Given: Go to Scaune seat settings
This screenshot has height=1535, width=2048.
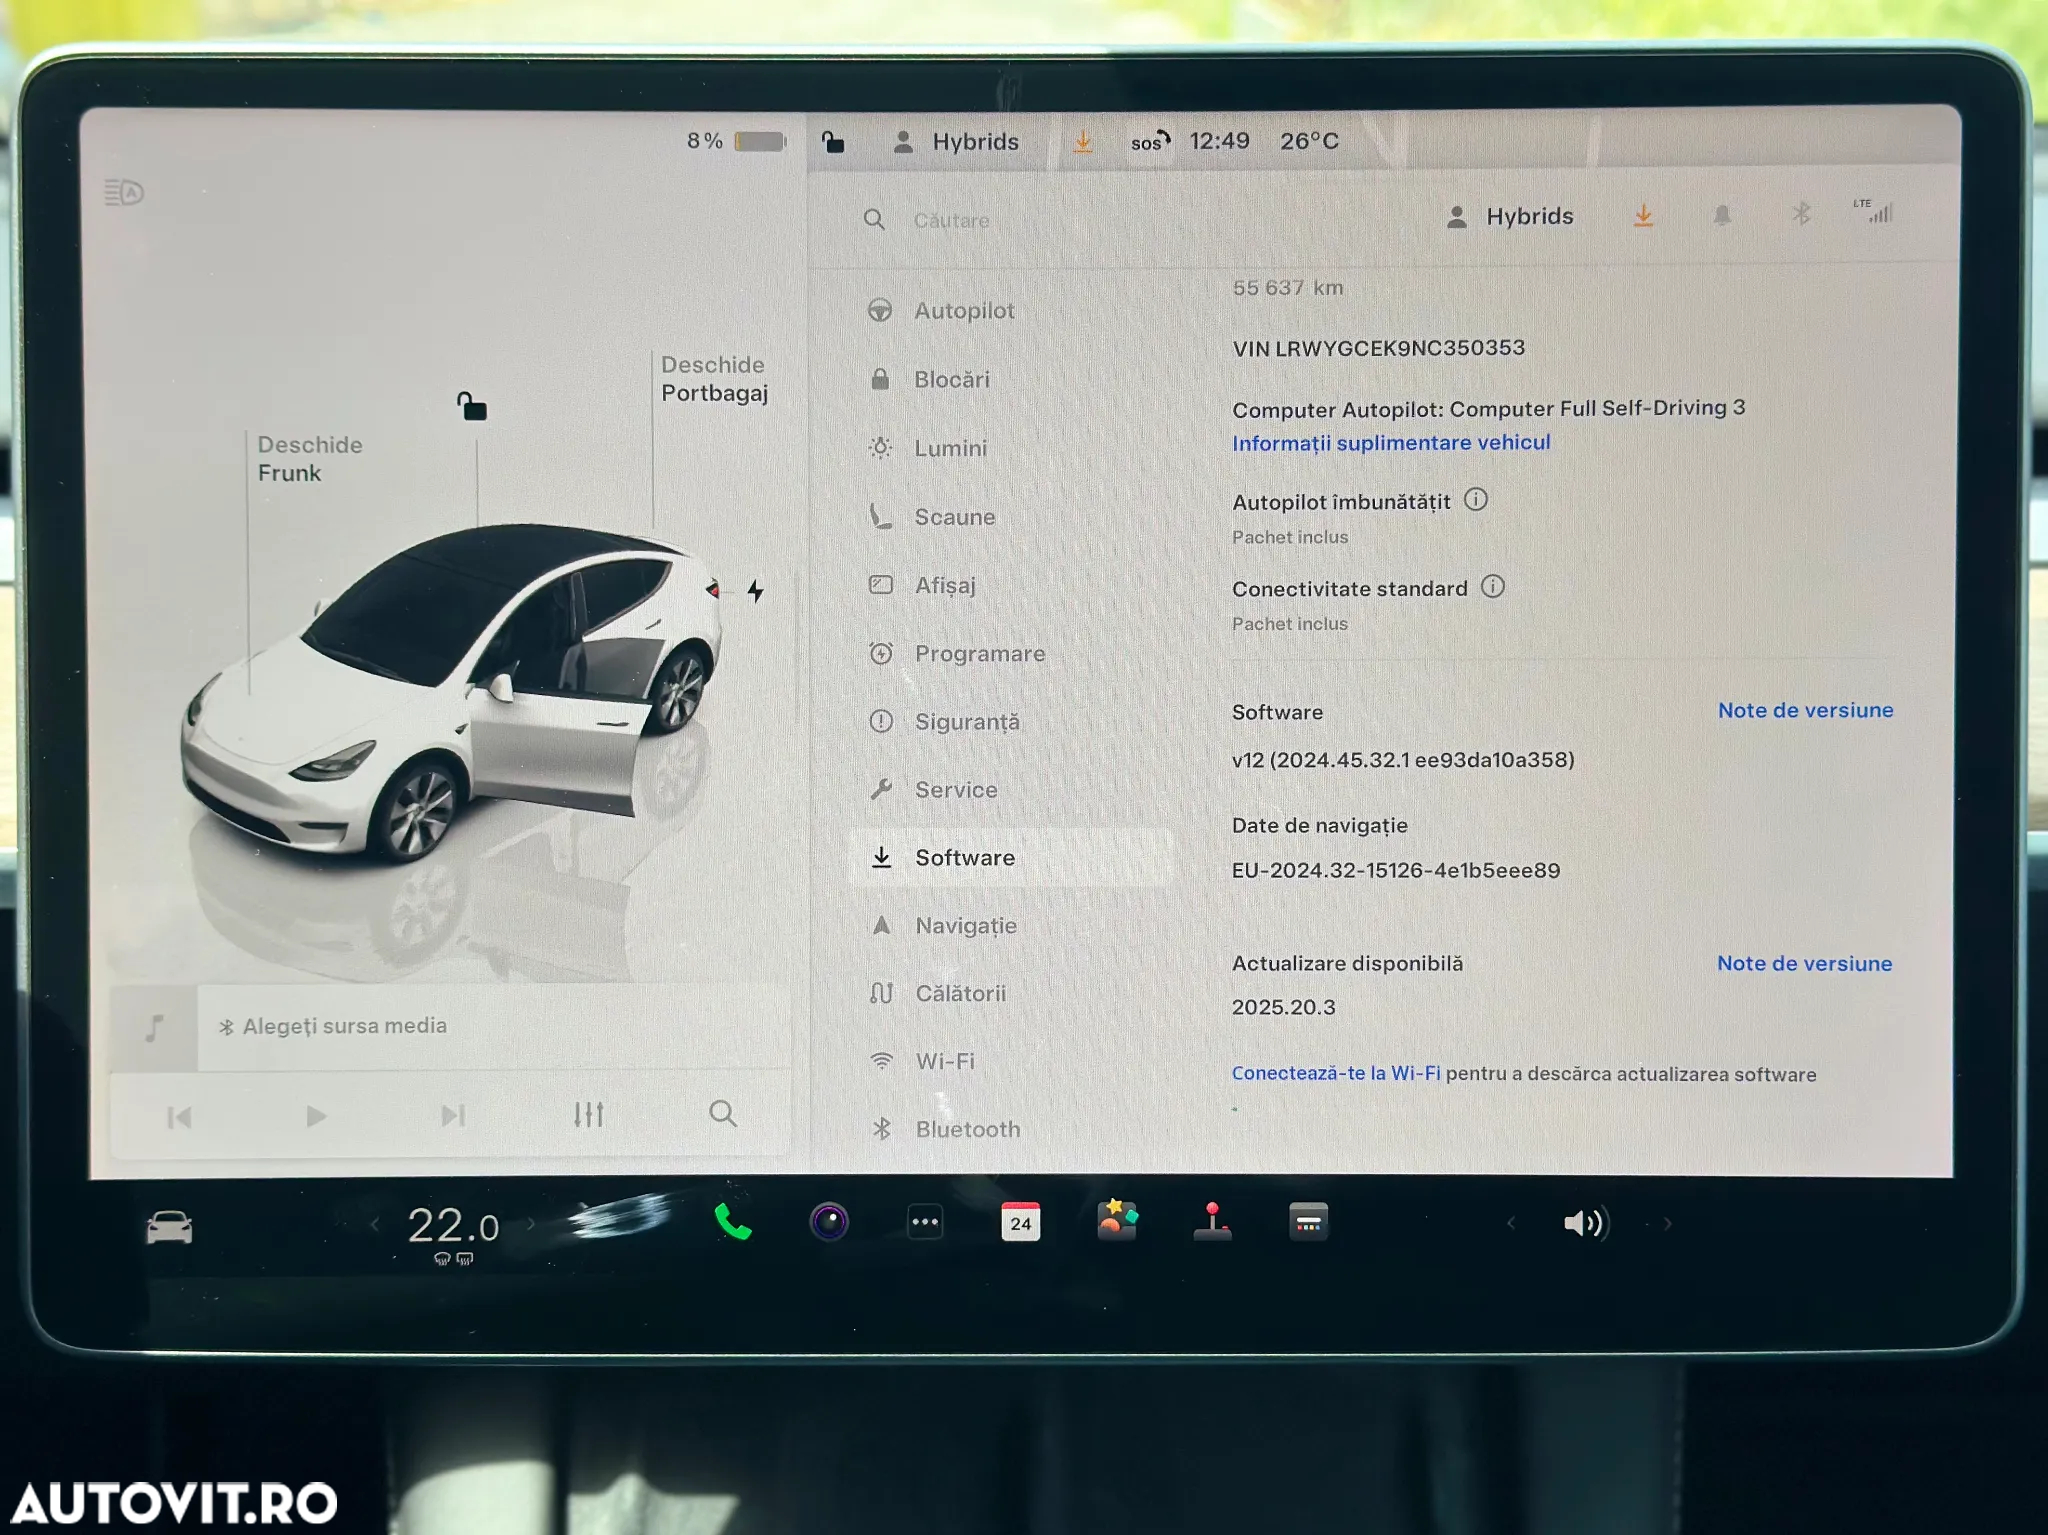Looking at the screenshot, I should click(x=931, y=517).
